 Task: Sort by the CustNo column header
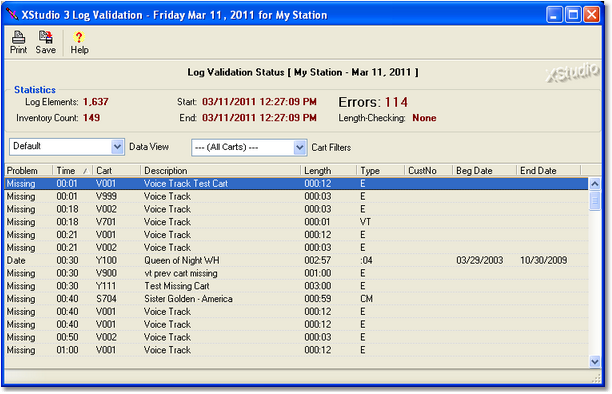pyautogui.click(x=428, y=171)
